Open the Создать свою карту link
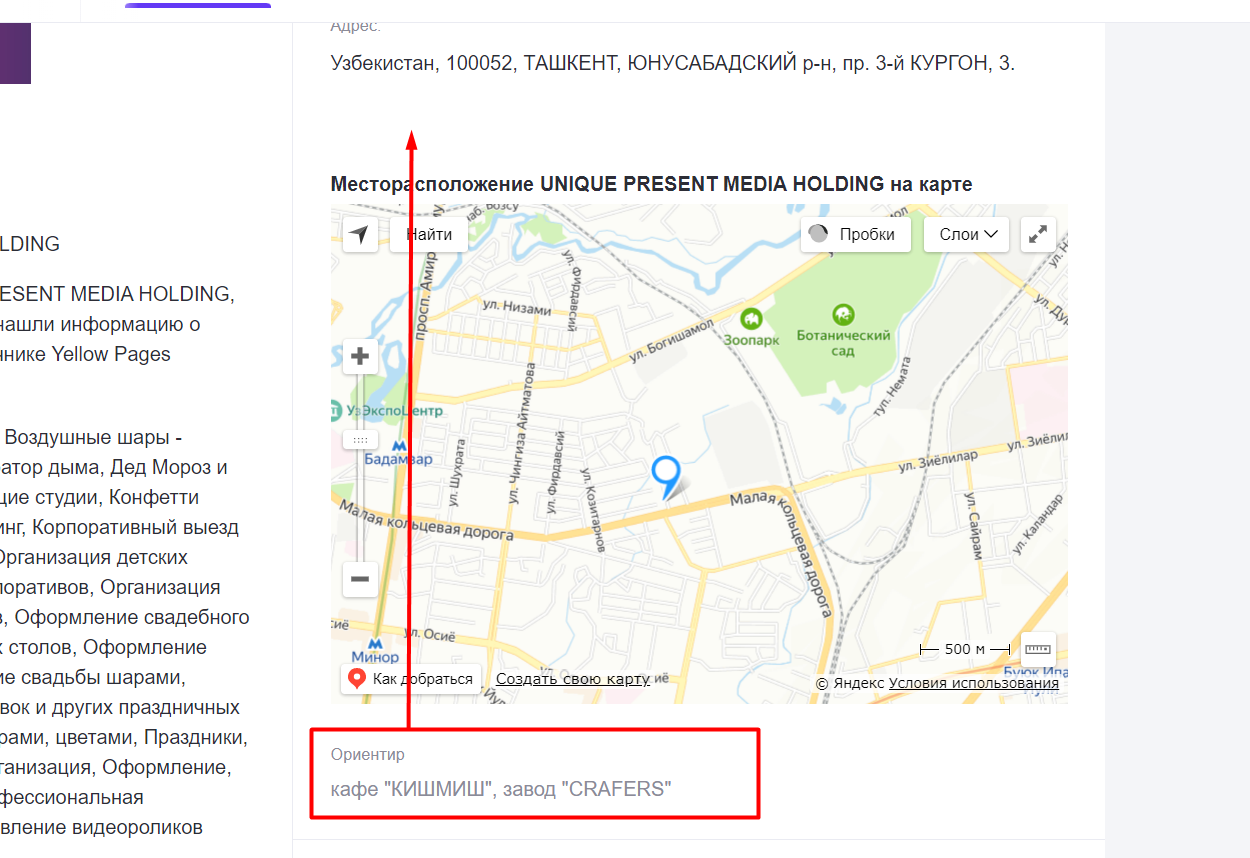1250x858 pixels. coord(573,679)
